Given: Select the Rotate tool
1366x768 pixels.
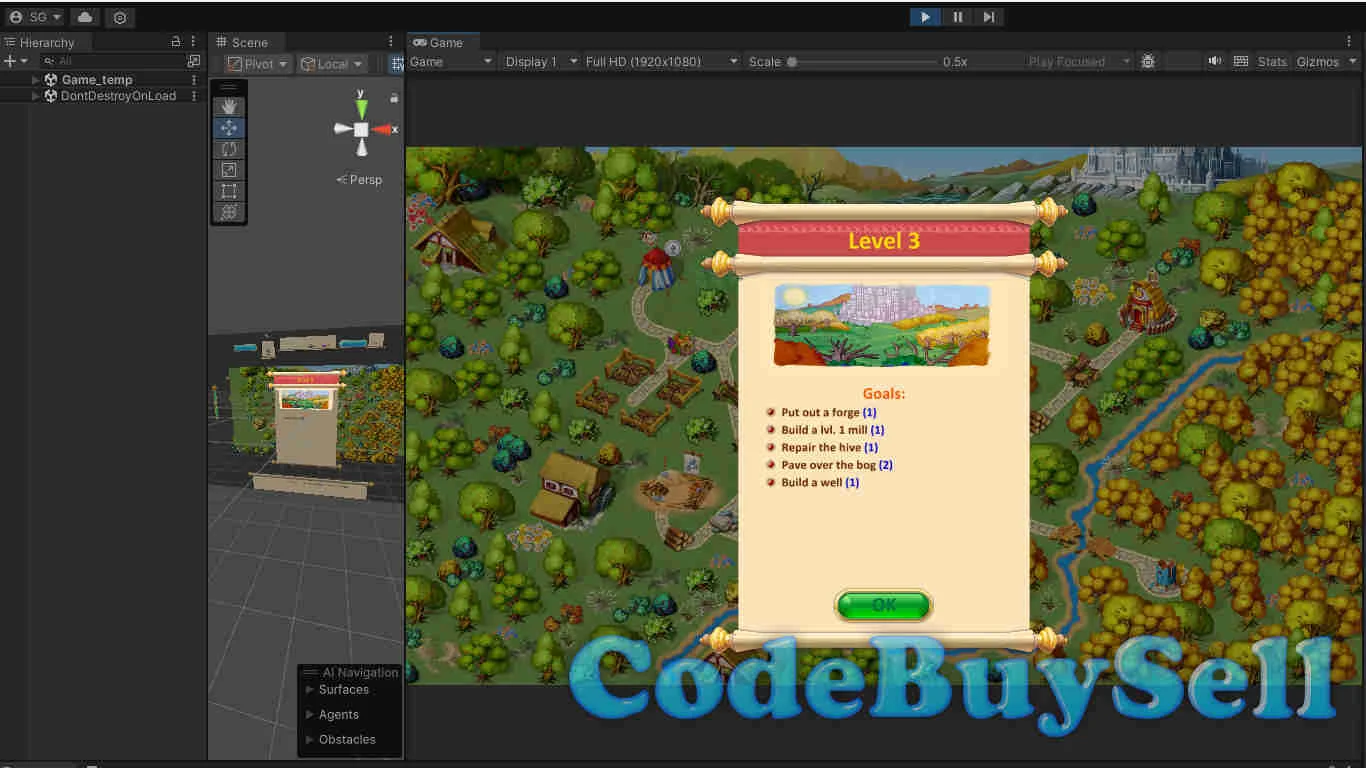Looking at the screenshot, I should [x=229, y=149].
